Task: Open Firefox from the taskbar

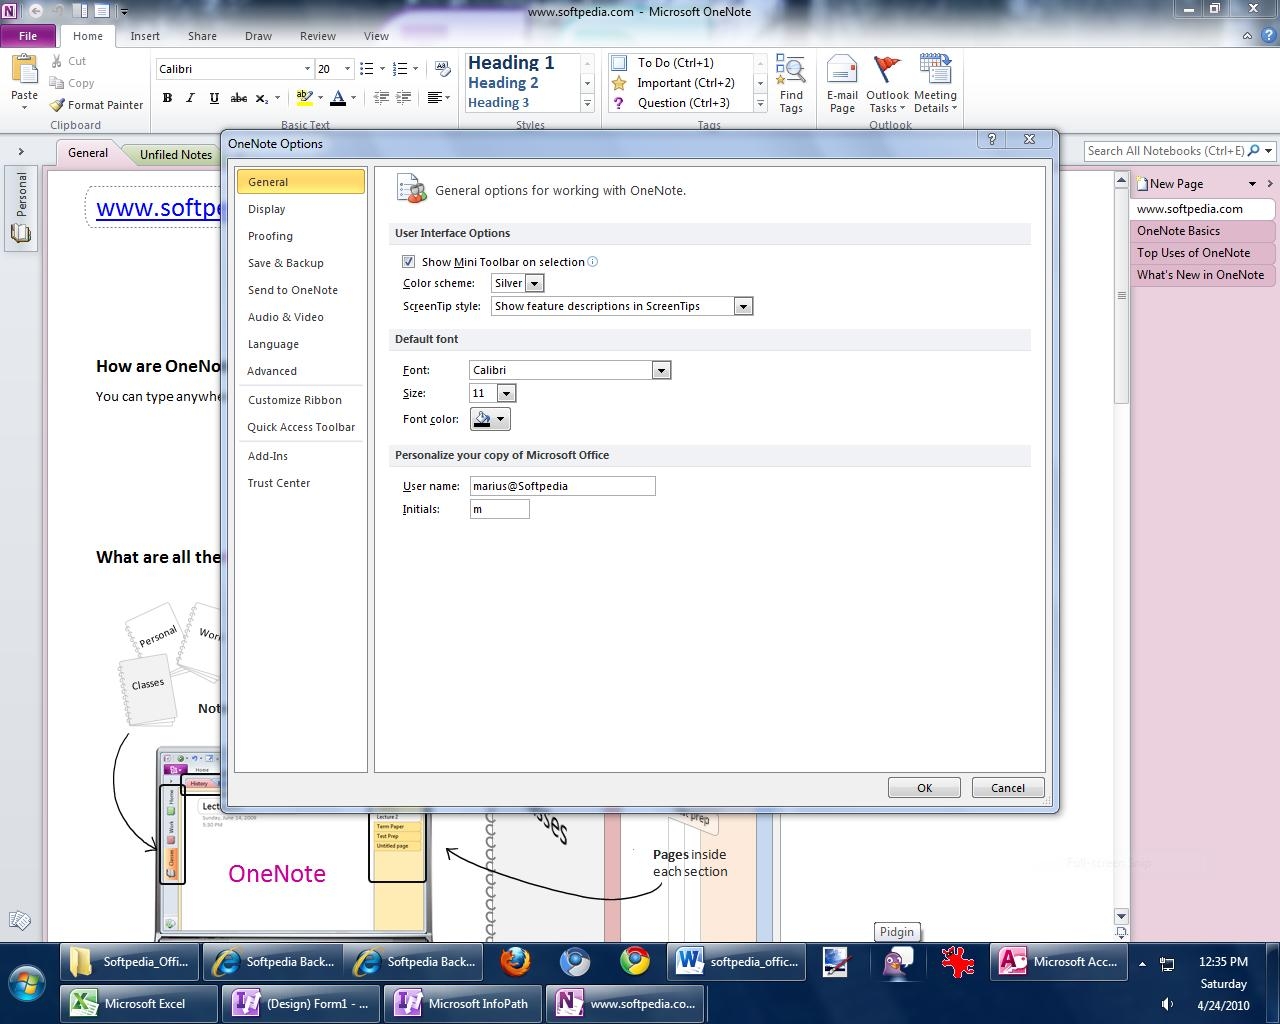Action: [516, 962]
